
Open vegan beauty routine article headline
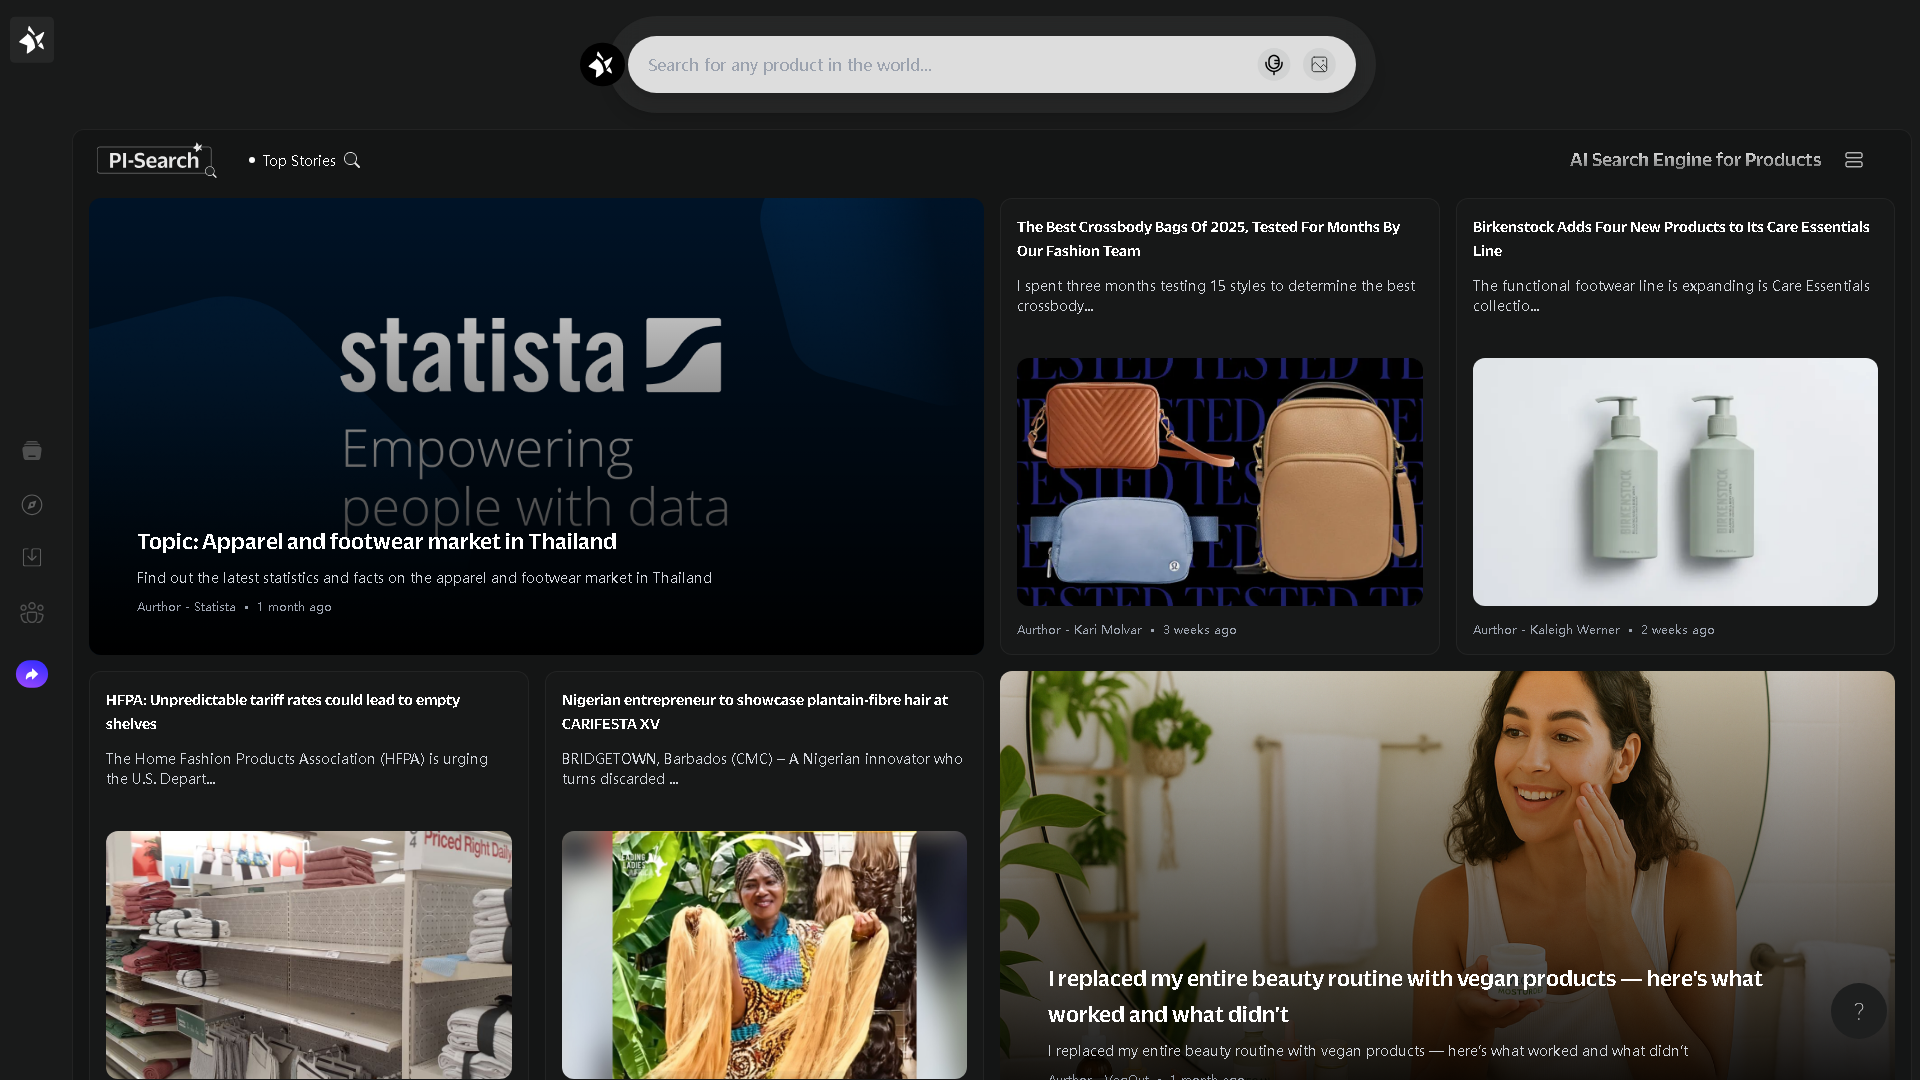(x=1405, y=996)
